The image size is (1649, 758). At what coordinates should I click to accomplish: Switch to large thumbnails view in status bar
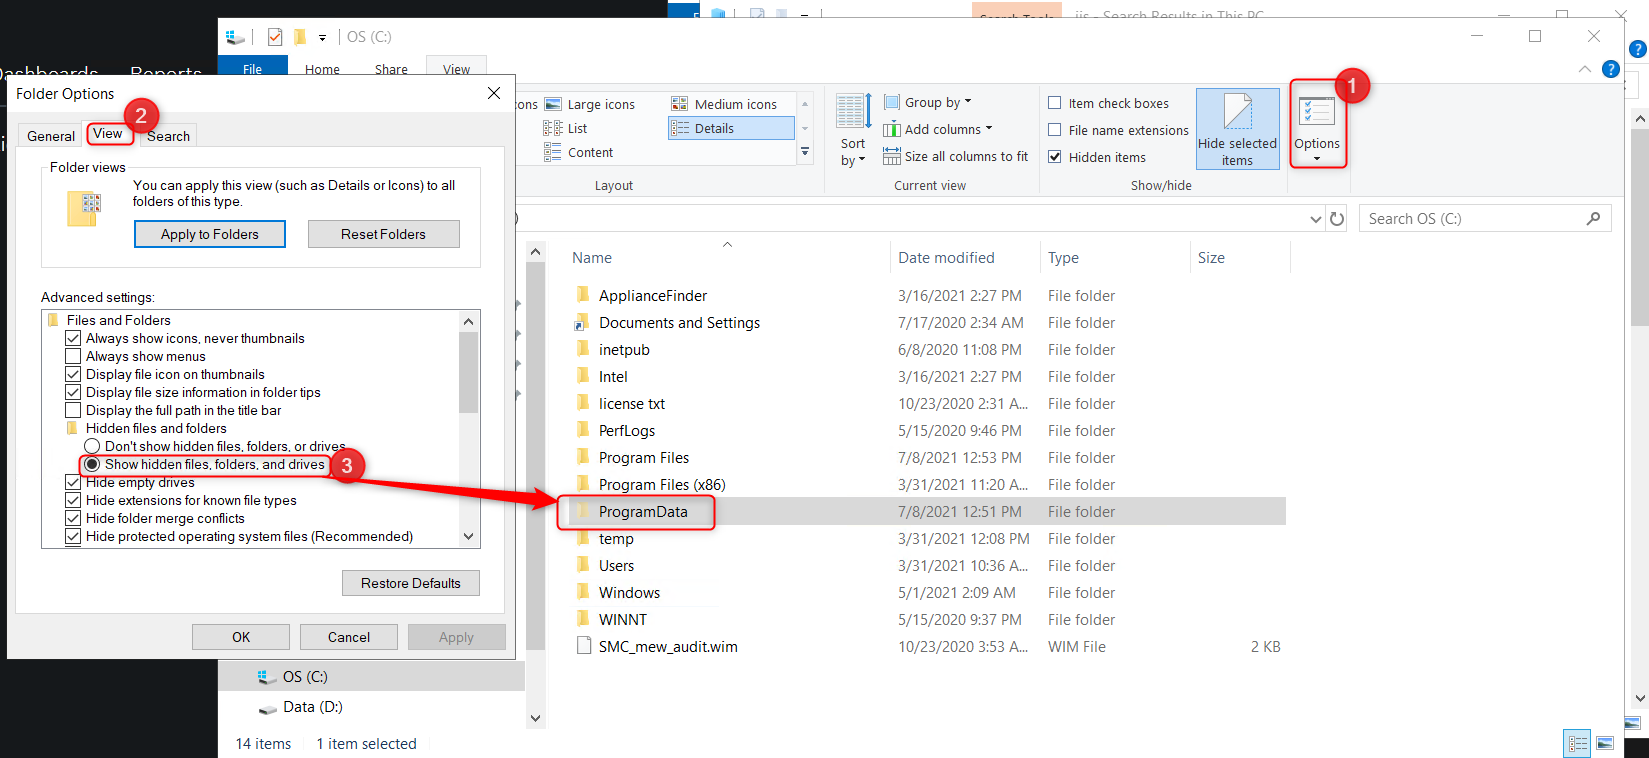1605,743
